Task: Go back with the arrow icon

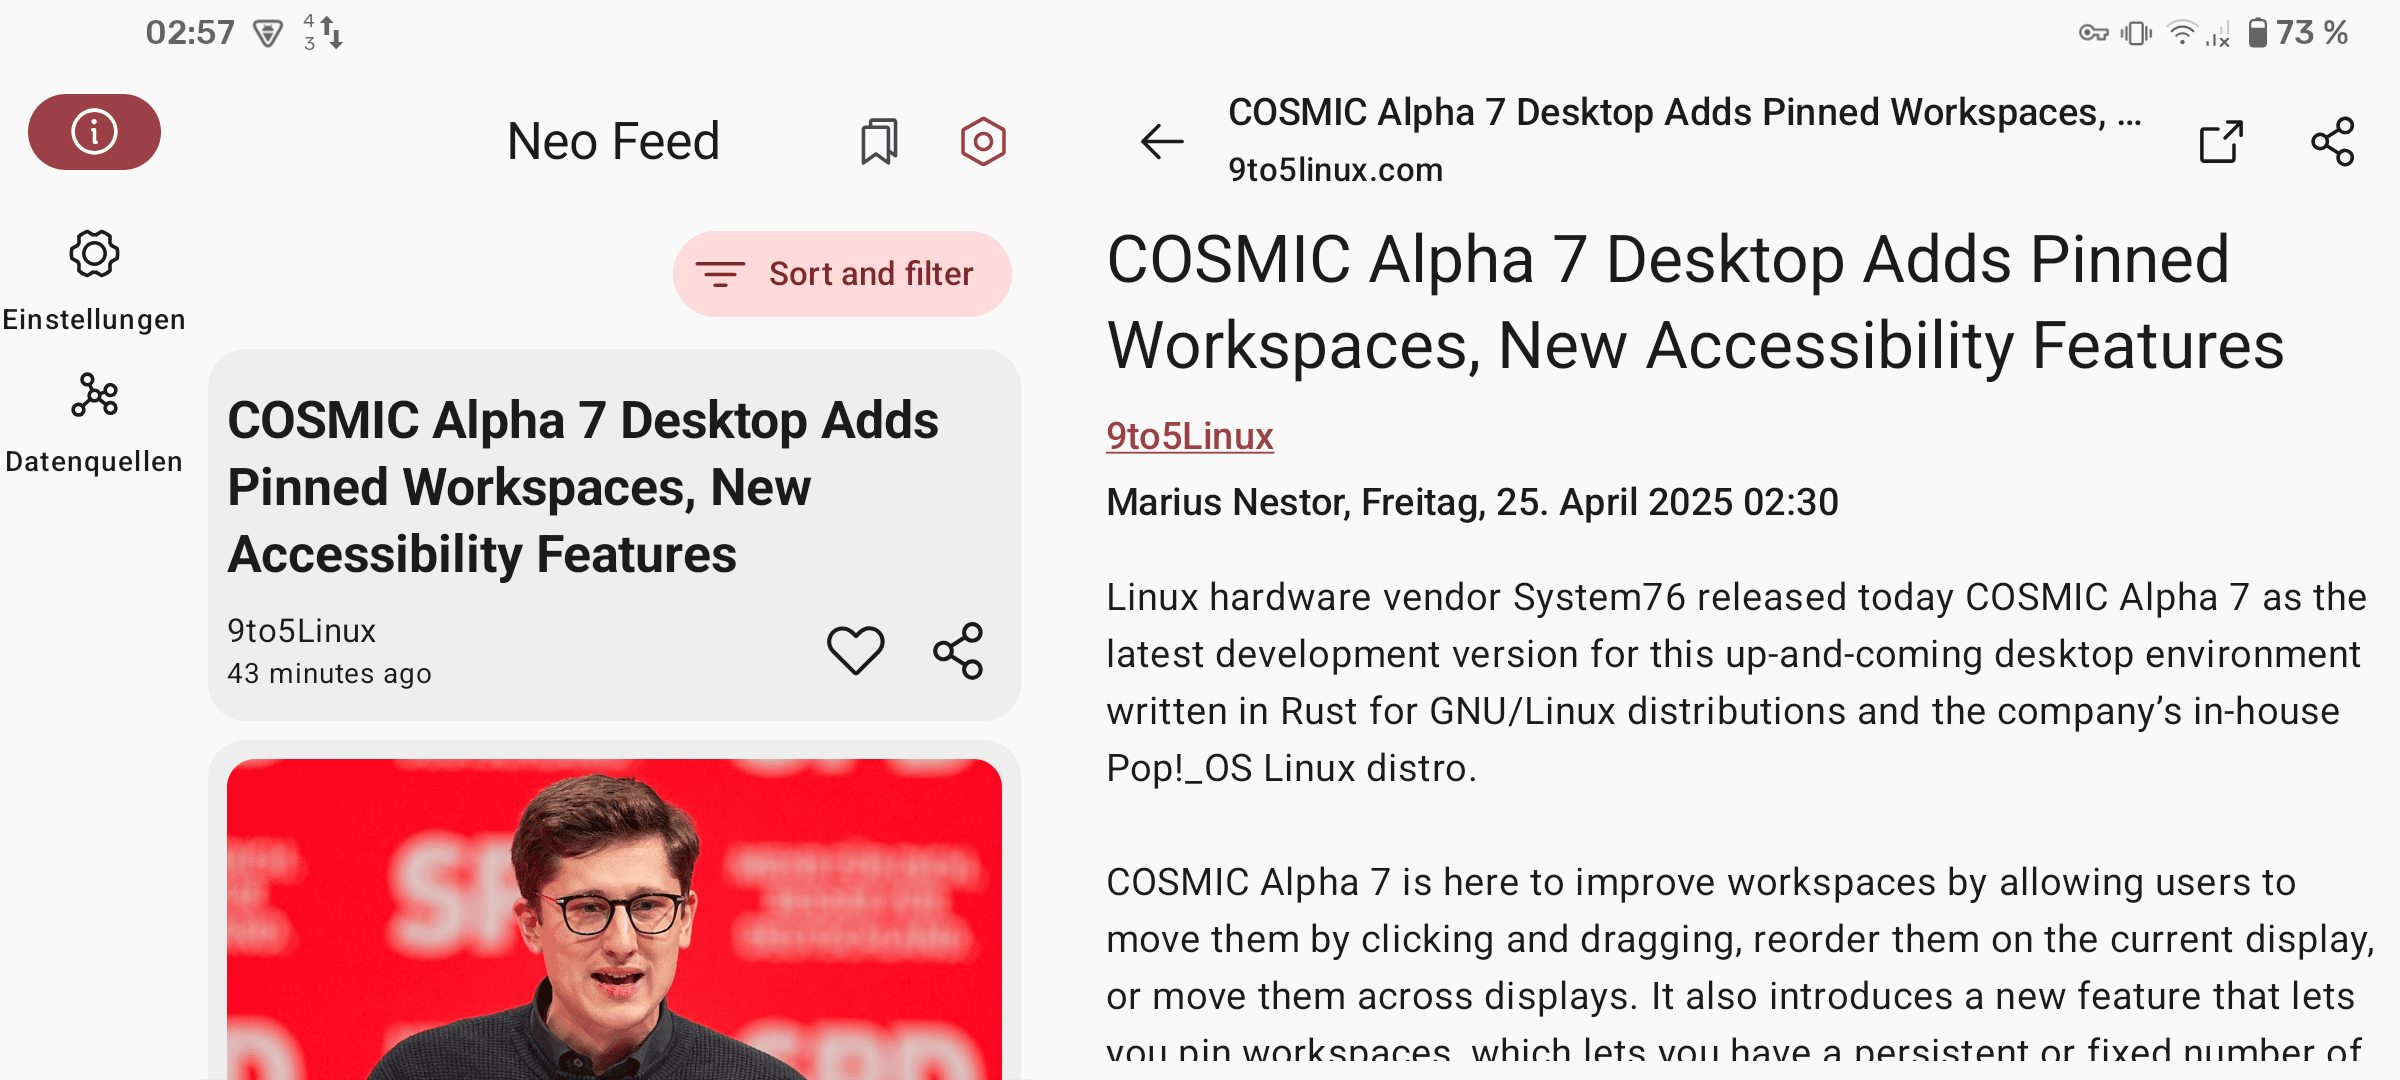Action: click(x=1162, y=141)
